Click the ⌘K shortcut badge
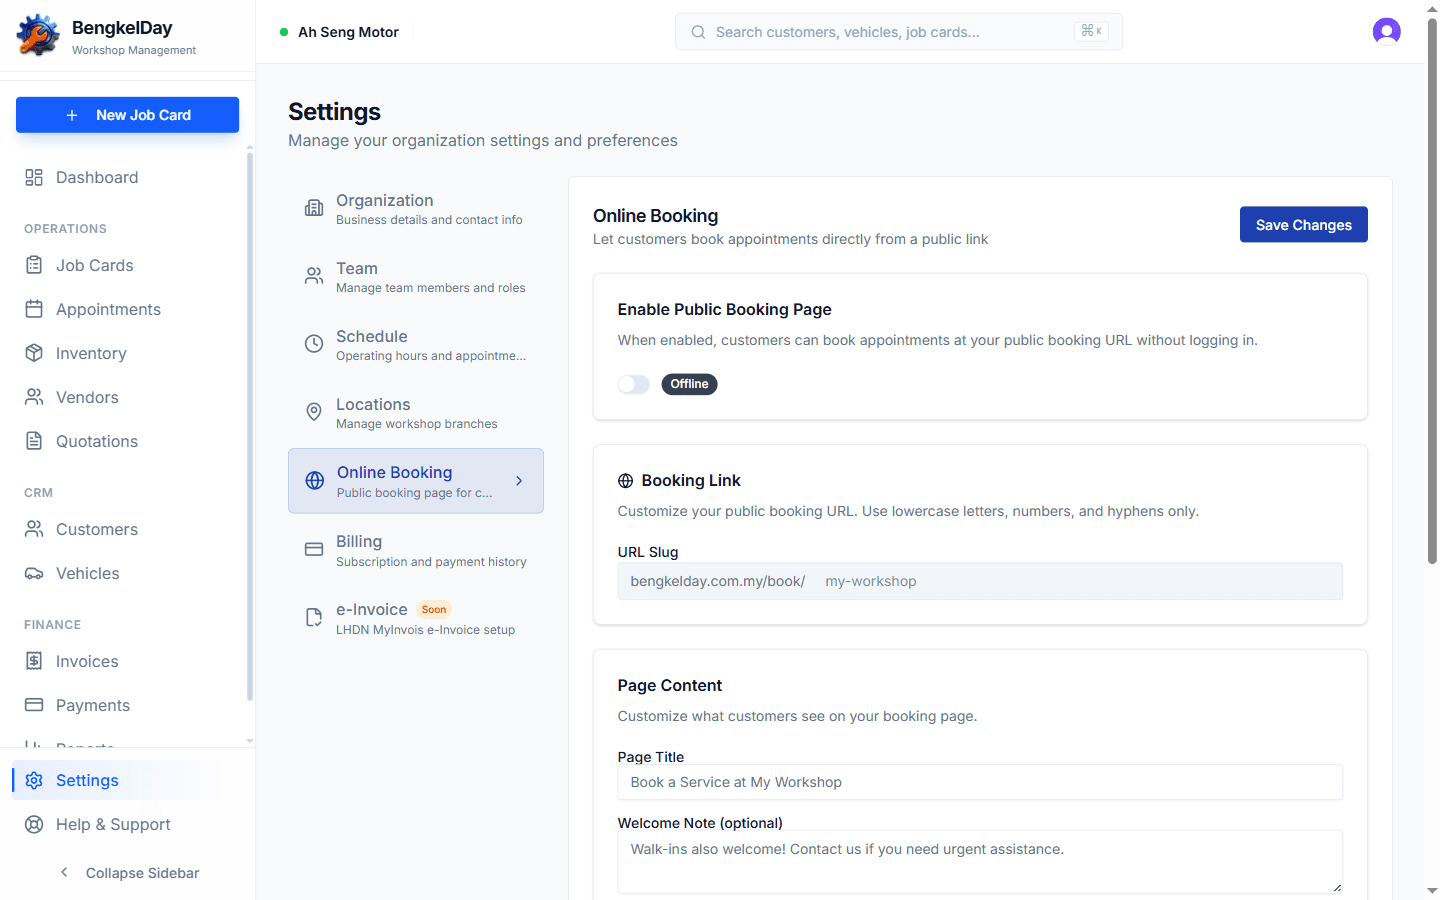The height and width of the screenshot is (900, 1440). pyautogui.click(x=1091, y=31)
